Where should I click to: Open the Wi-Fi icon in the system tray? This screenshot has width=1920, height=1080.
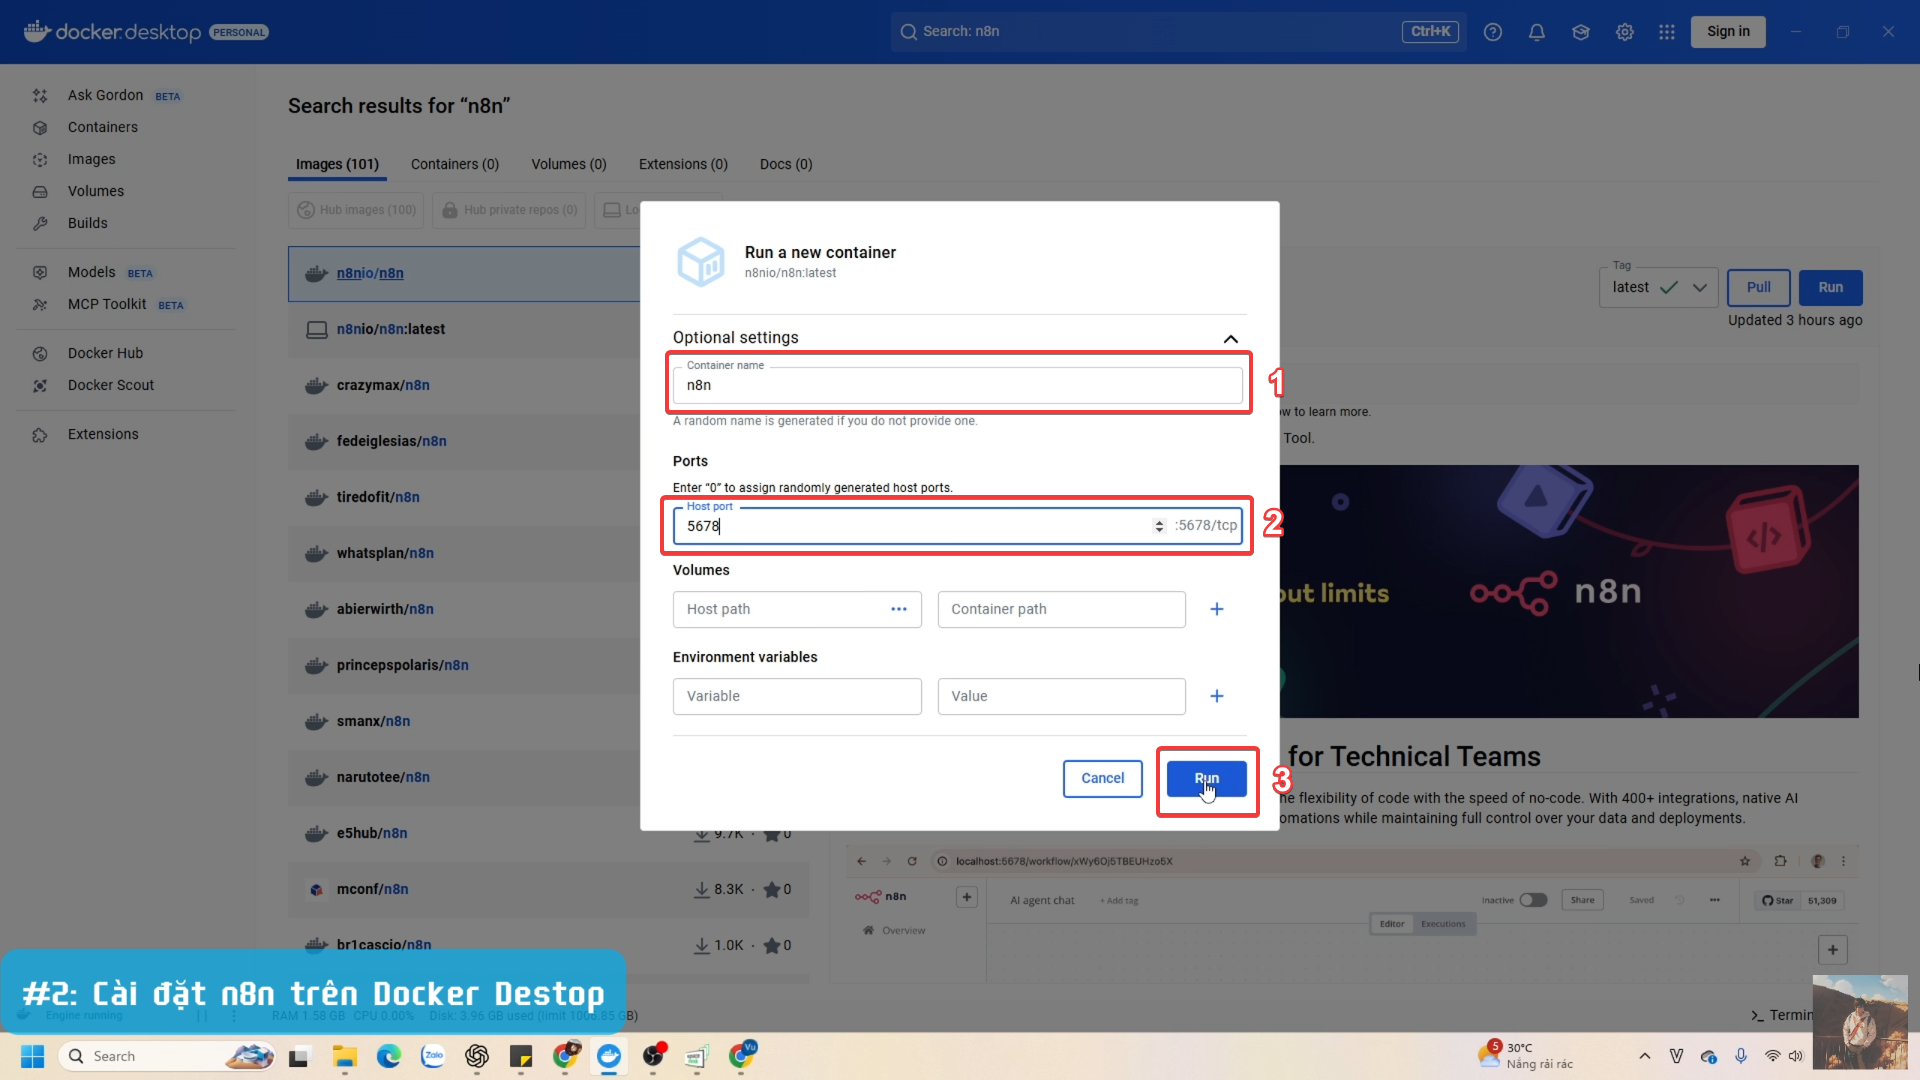1773,1056
